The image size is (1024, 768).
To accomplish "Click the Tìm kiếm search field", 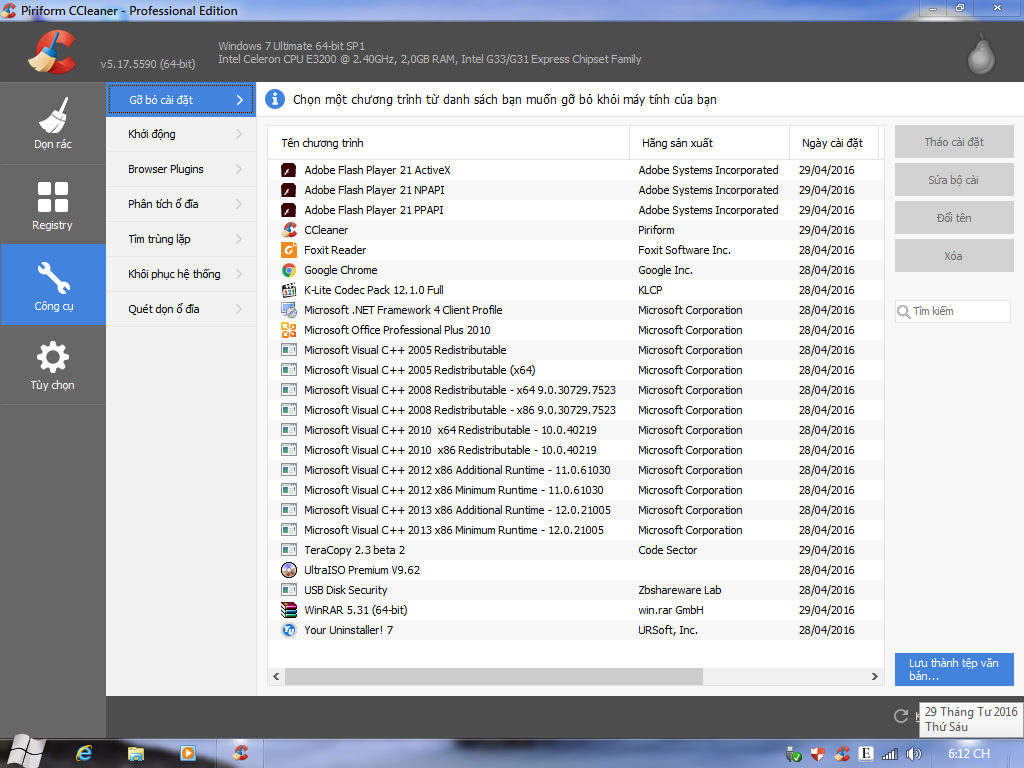I will pyautogui.click(x=953, y=312).
